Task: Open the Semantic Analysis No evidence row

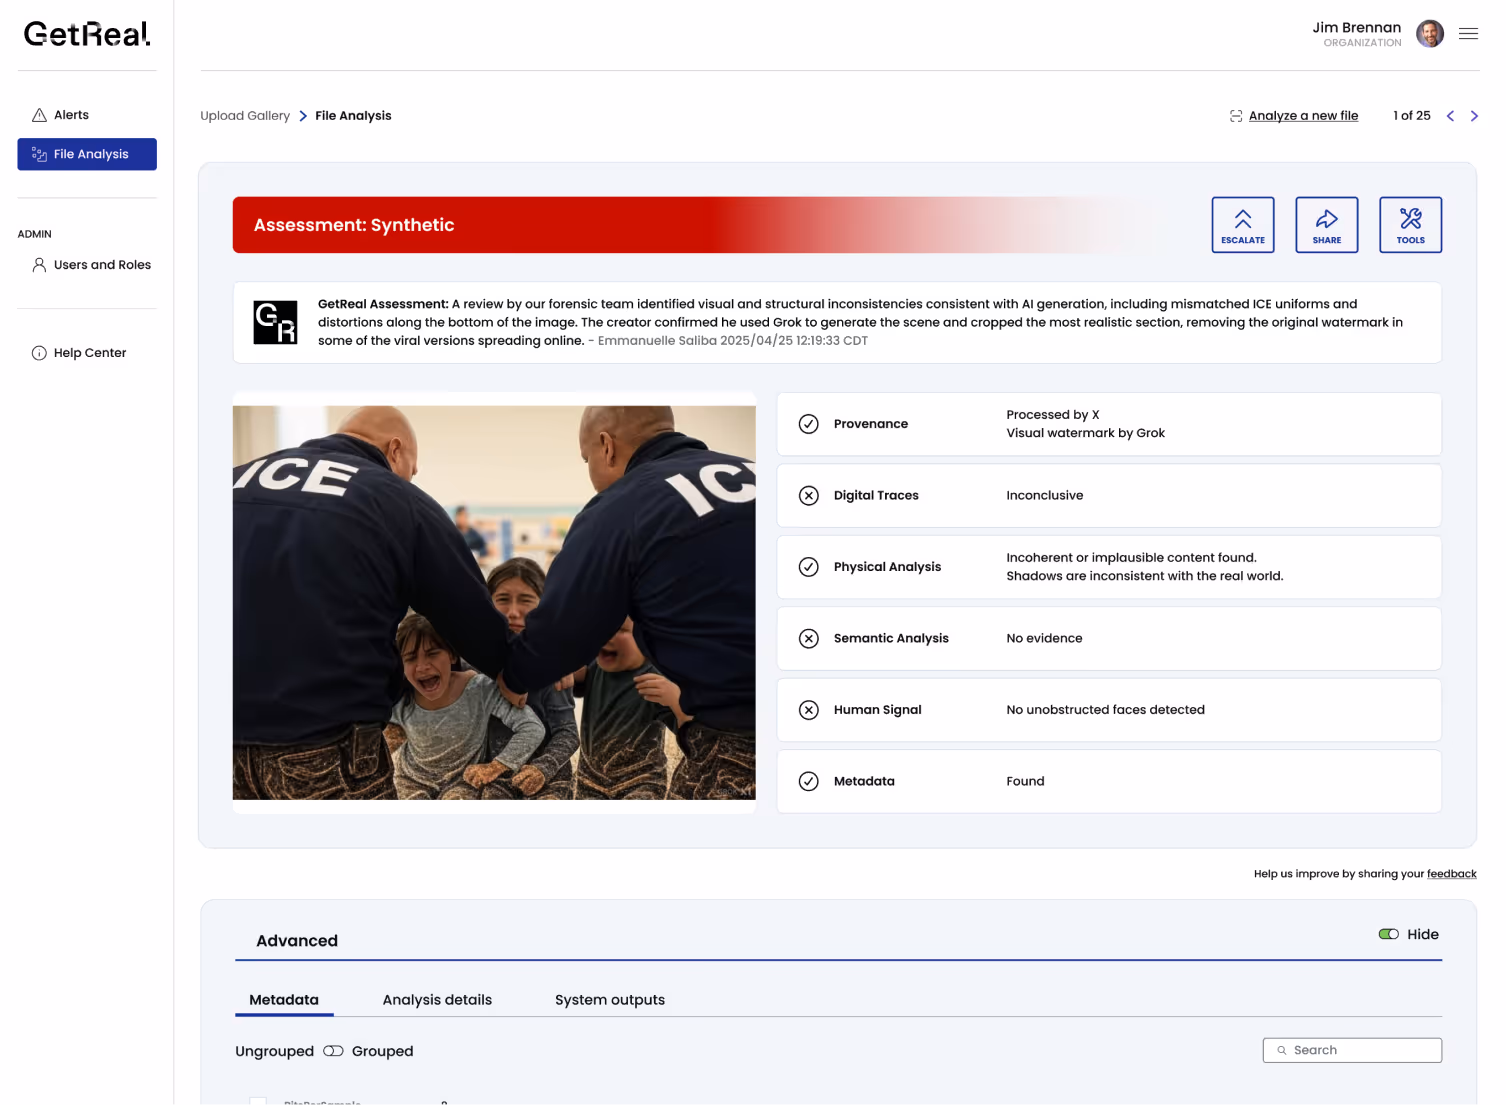Action: 1109,639
